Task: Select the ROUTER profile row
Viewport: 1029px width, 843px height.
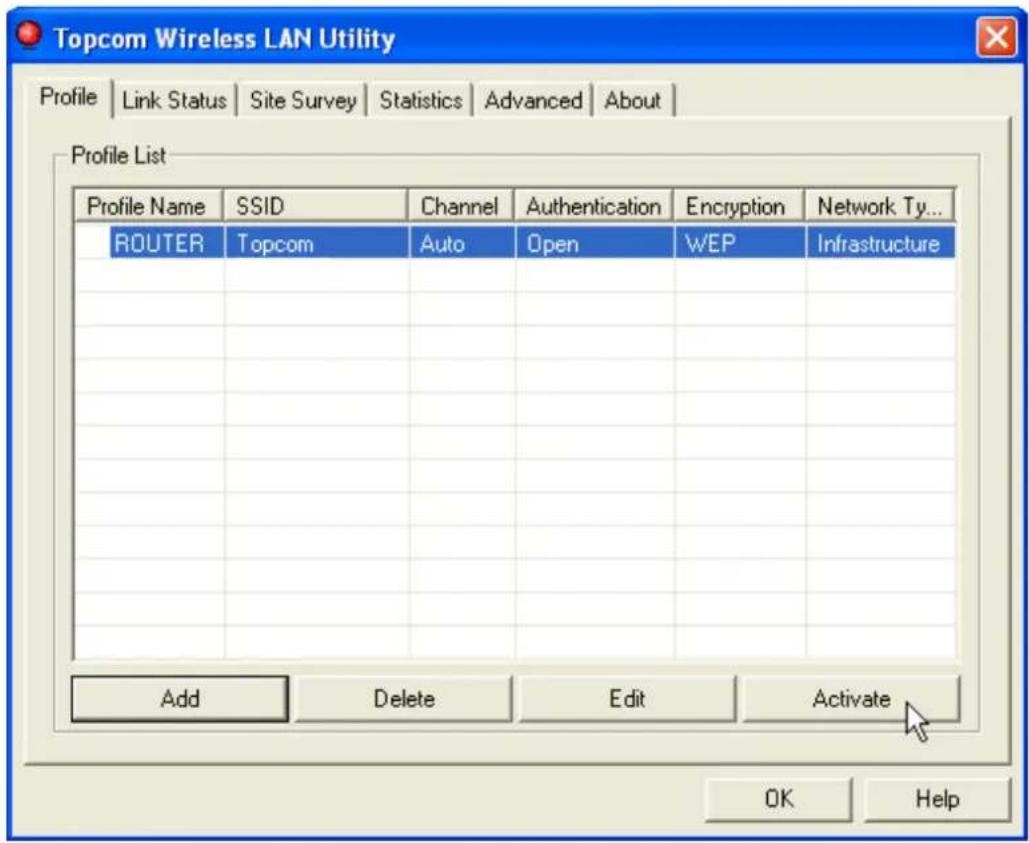Action: [514, 243]
